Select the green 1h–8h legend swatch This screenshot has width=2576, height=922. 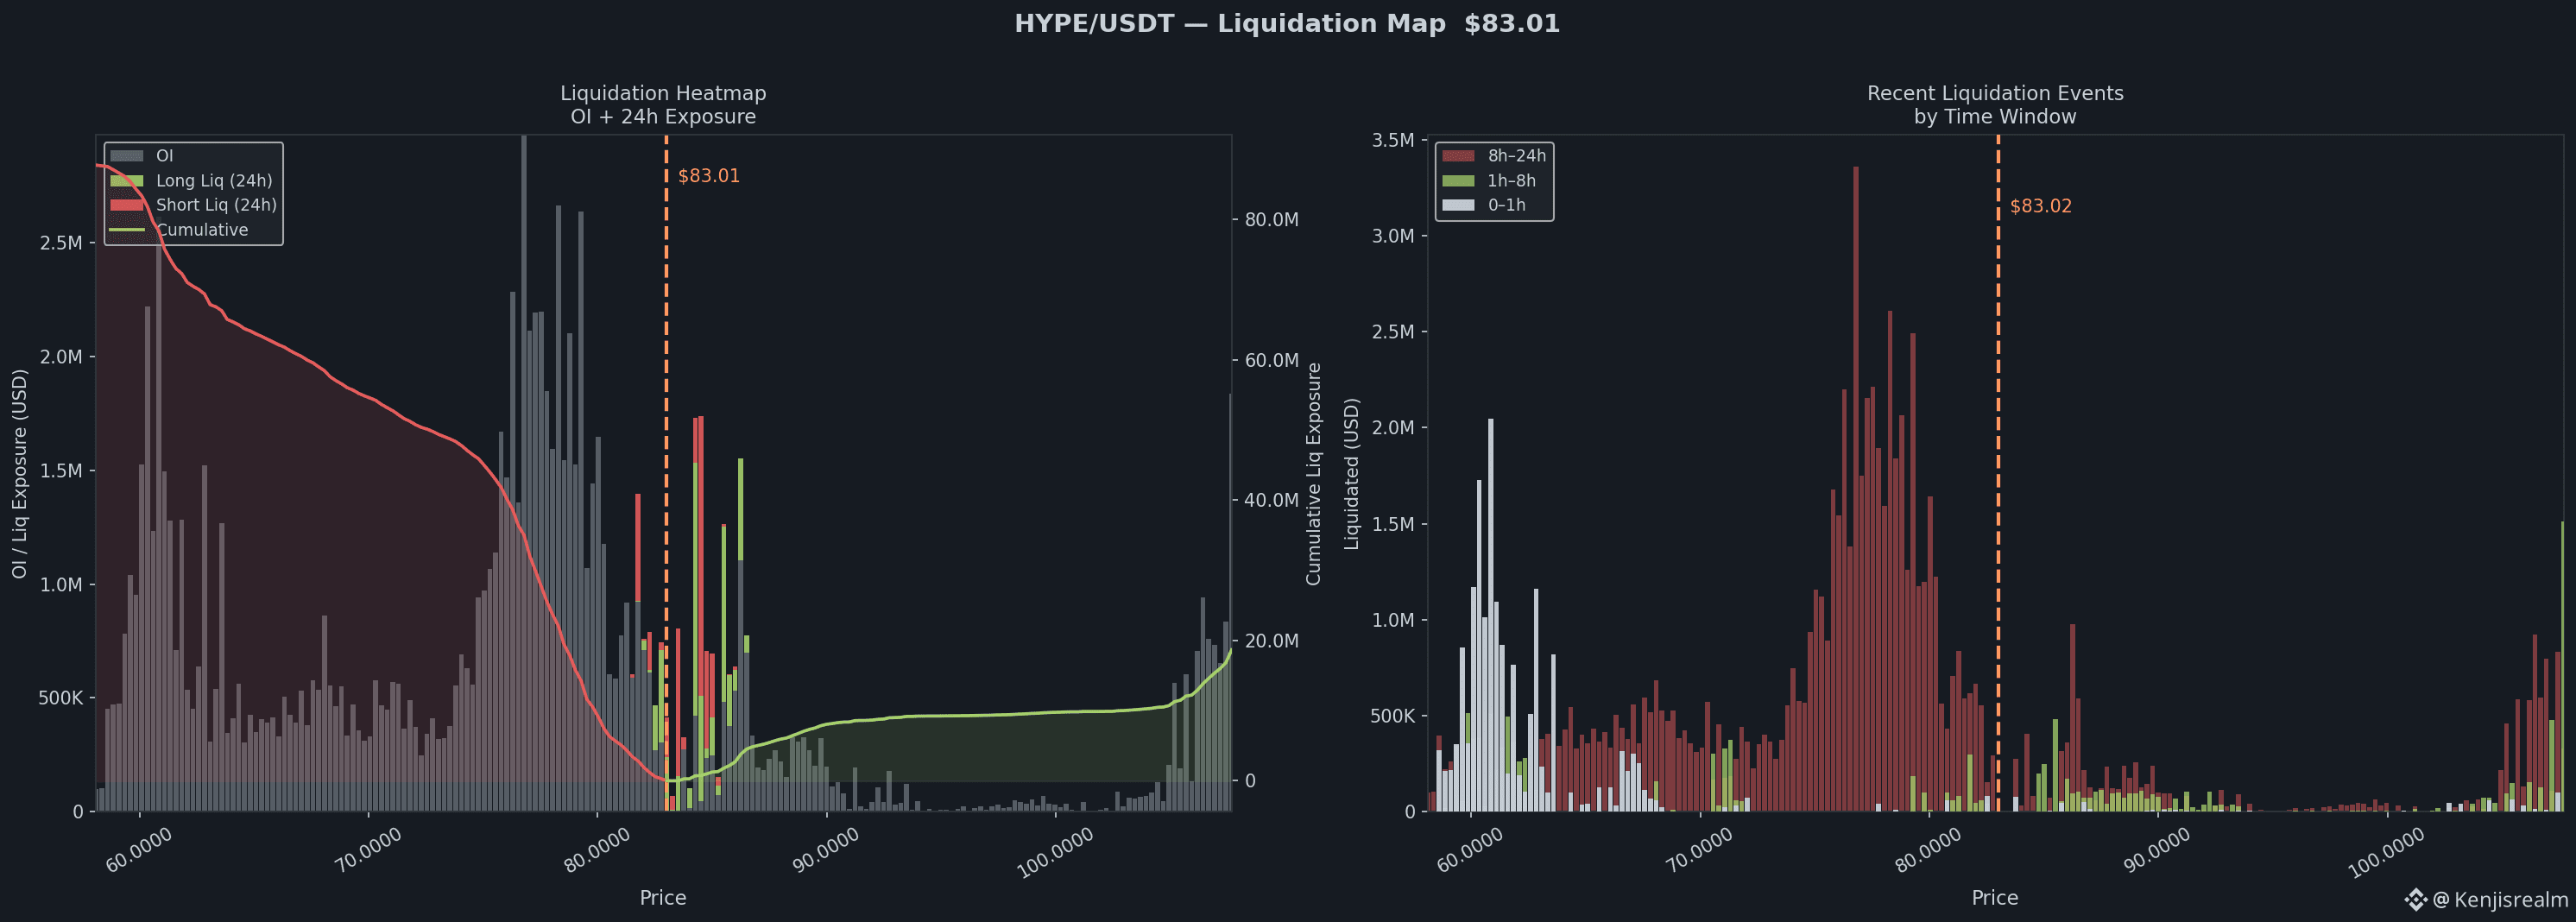click(1459, 181)
